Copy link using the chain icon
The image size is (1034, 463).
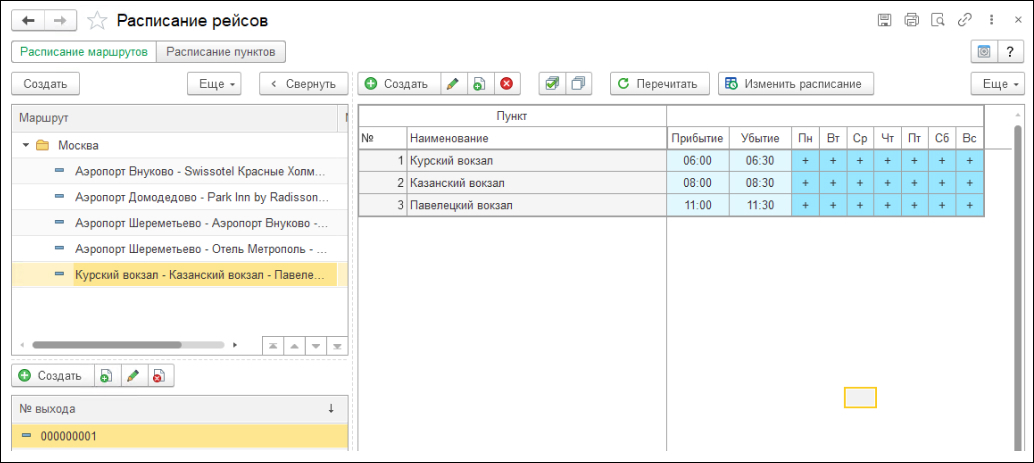click(964, 20)
